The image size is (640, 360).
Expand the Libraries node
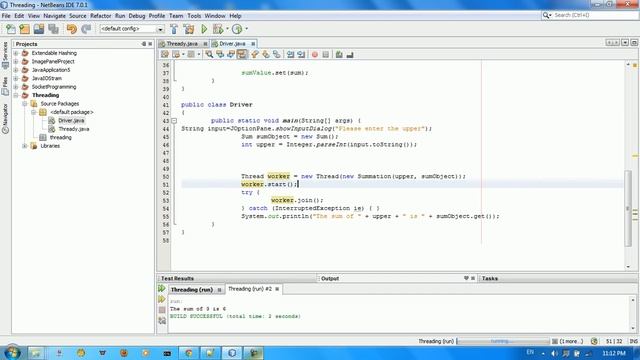(25, 146)
